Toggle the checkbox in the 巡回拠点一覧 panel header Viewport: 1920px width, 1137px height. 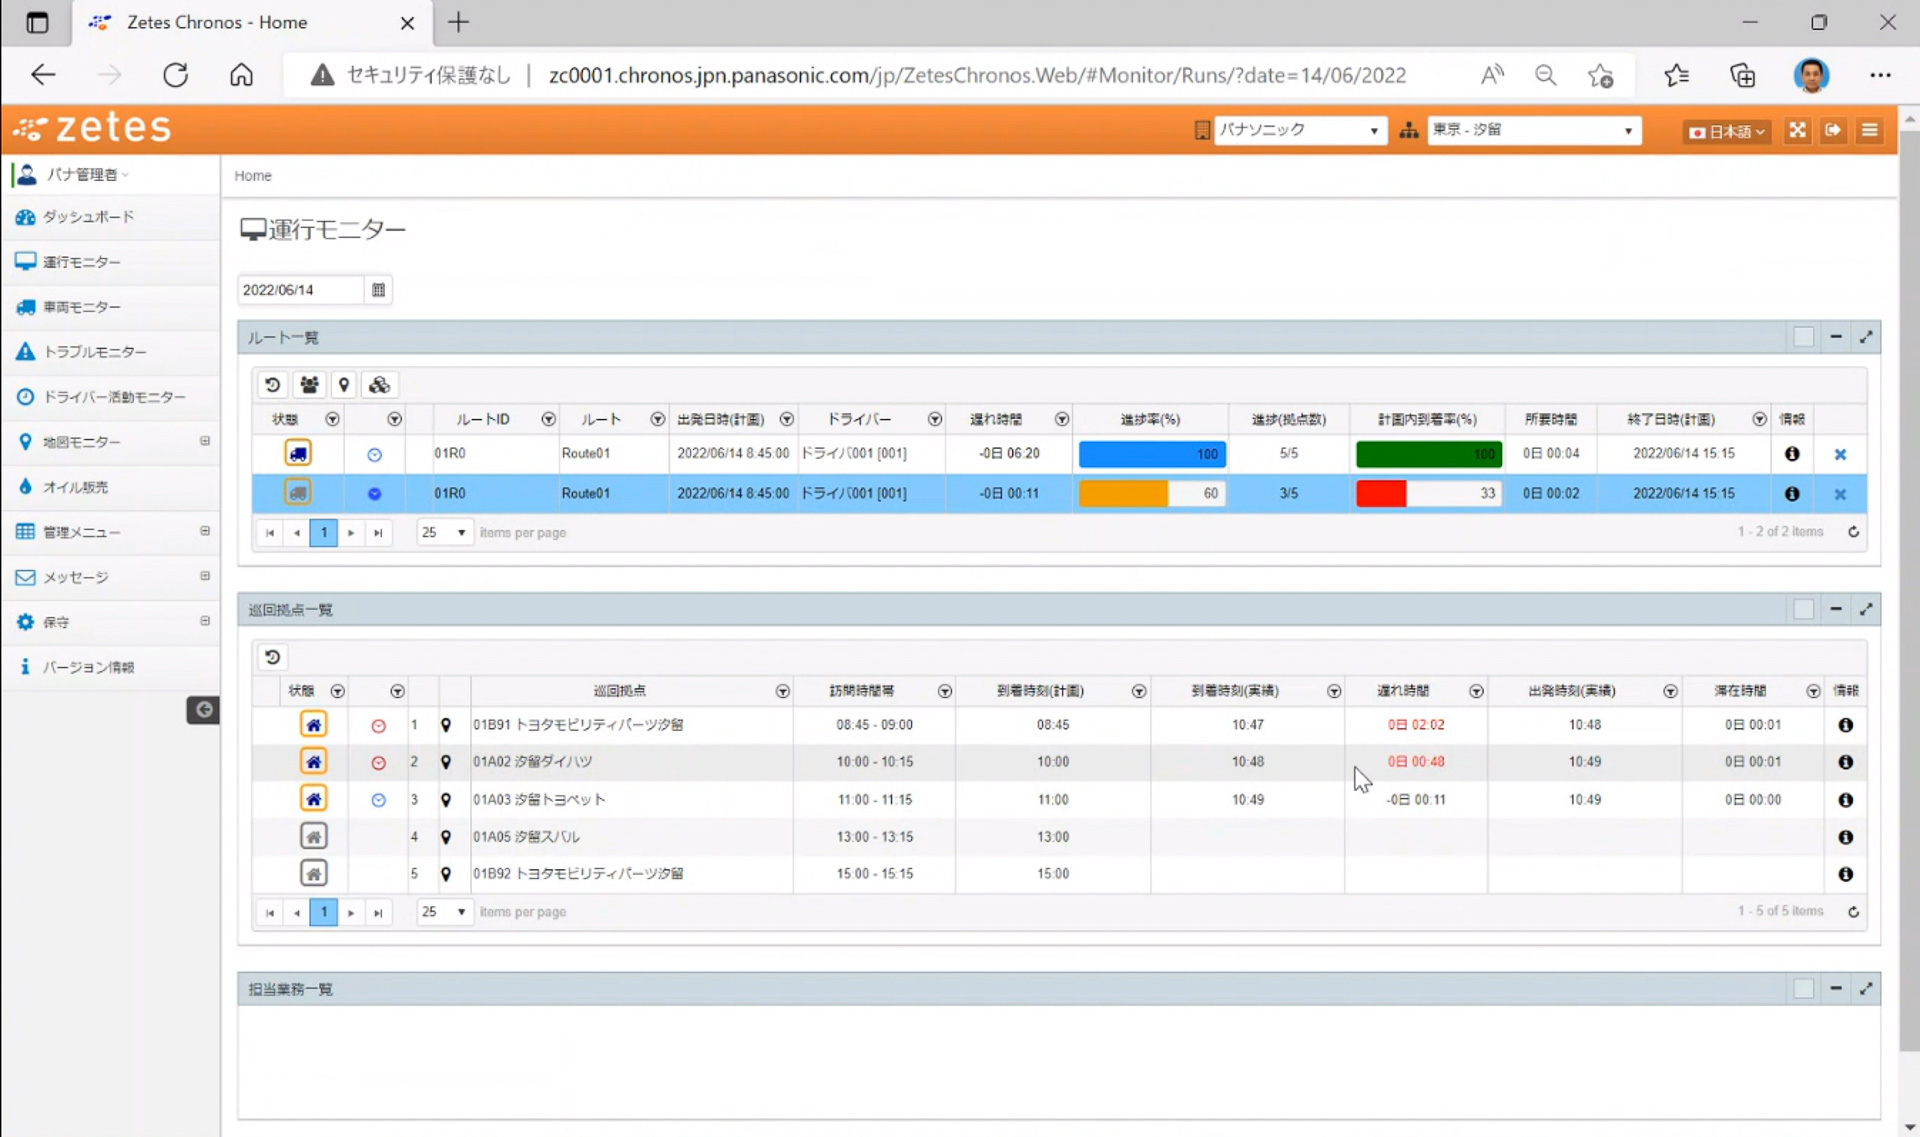pyautogui.click(x=1803, y=609)
